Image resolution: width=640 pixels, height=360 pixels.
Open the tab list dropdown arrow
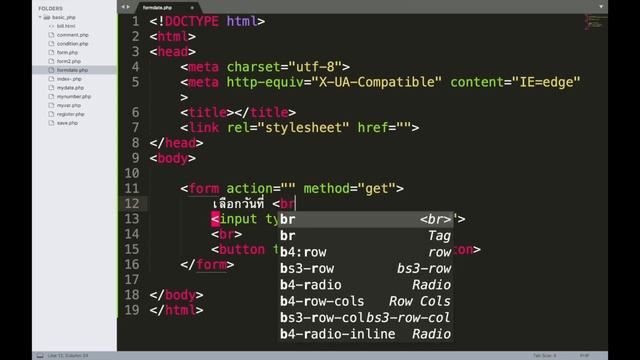(x=601, y=7)
